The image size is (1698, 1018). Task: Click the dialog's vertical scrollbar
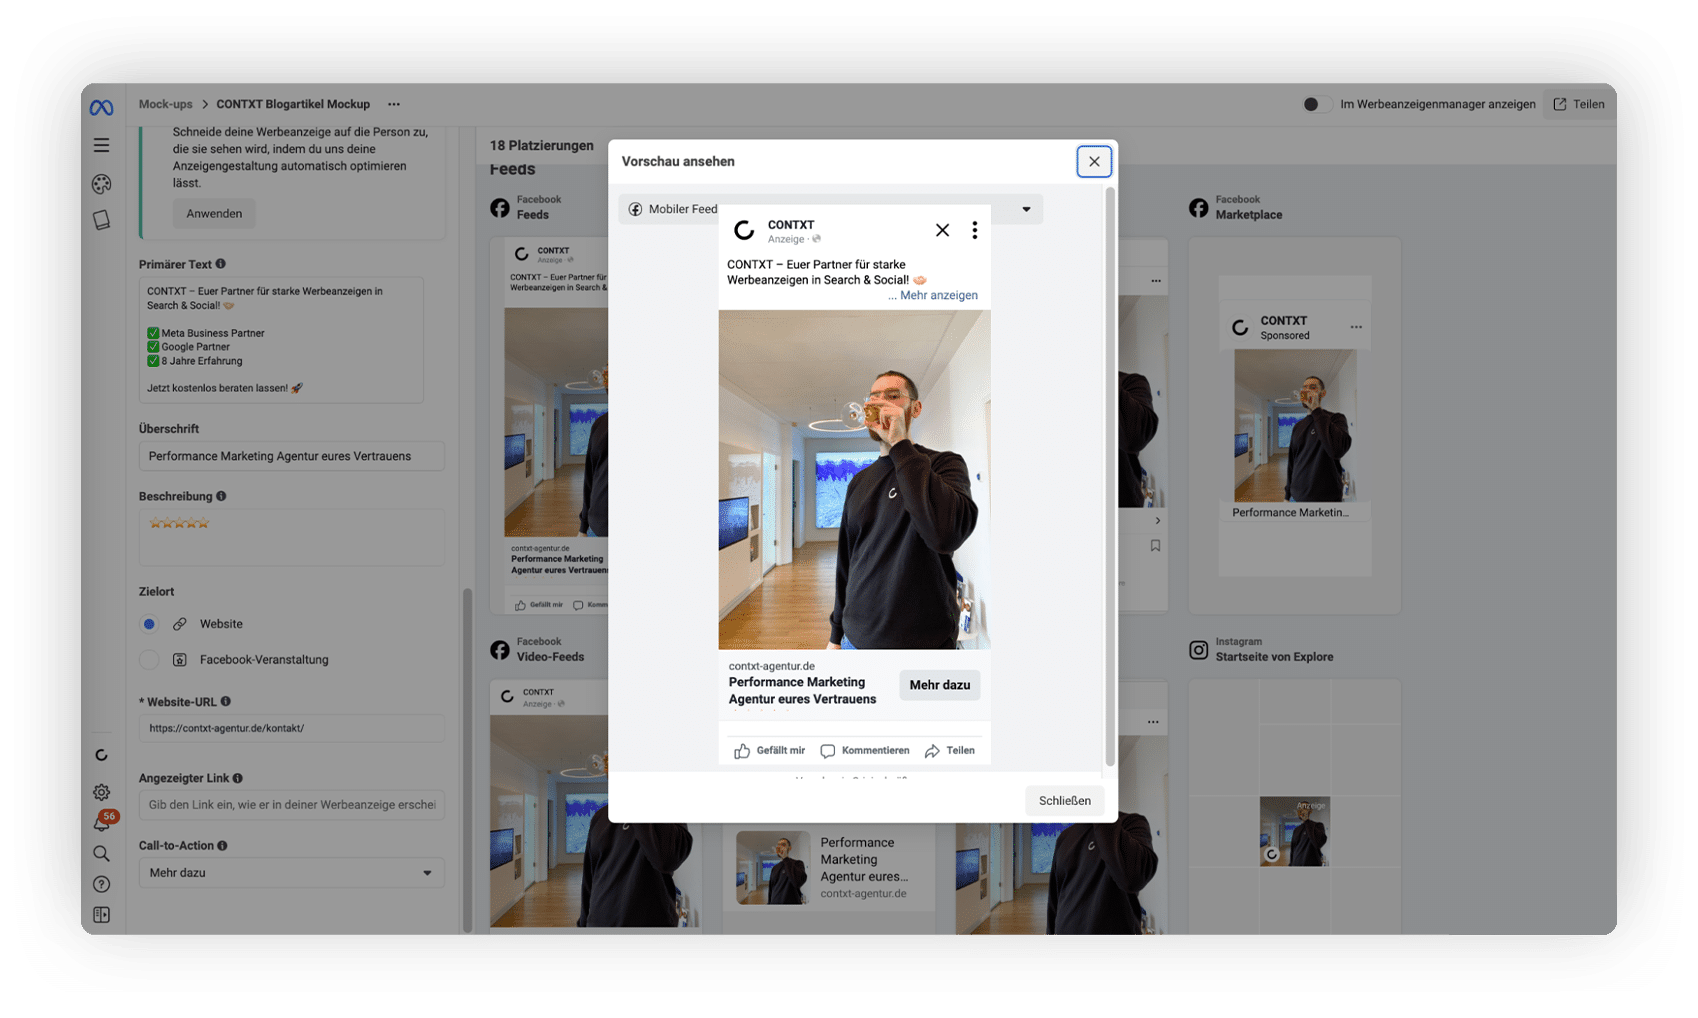1109,478
